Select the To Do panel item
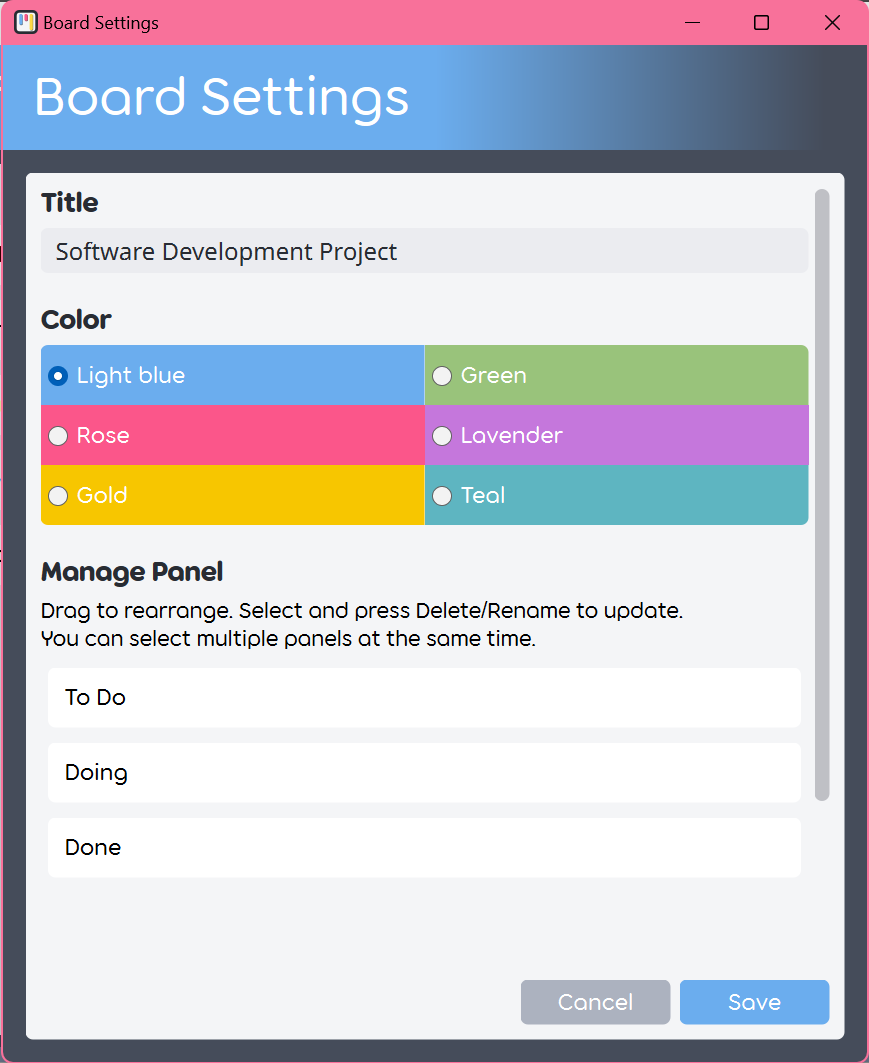This screenshot has height=1063, width=869. [424, 698]
